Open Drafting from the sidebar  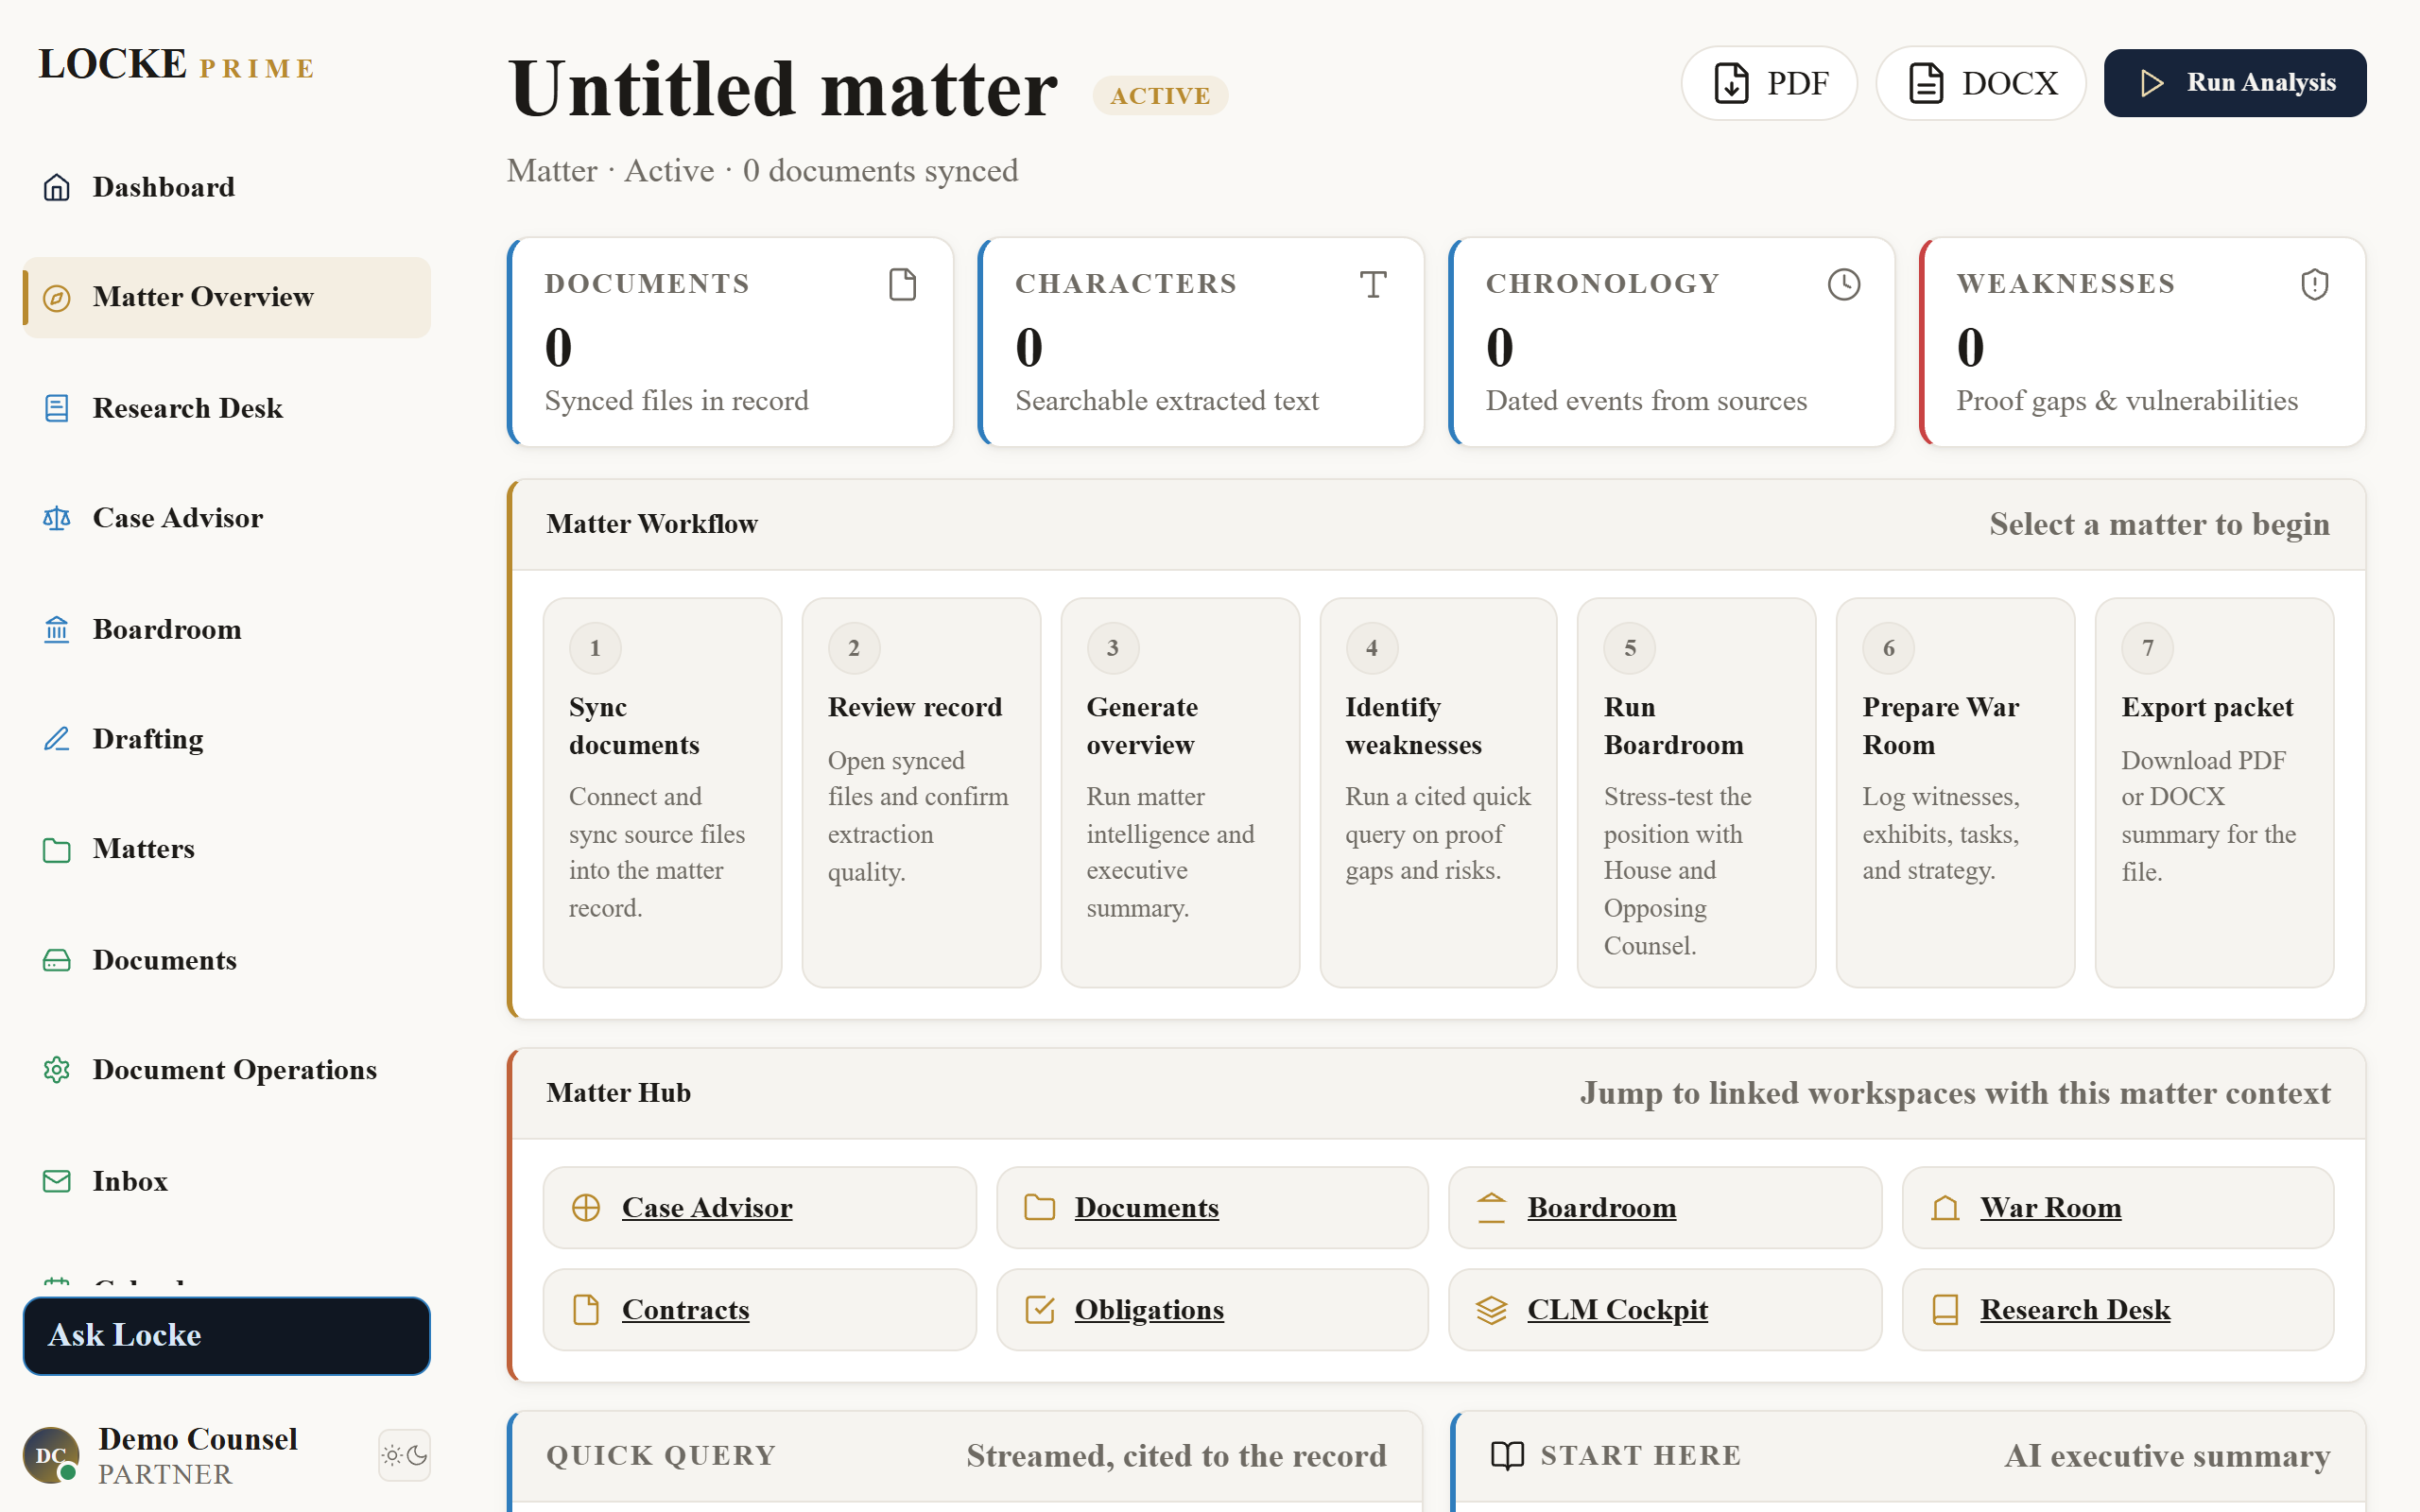coord(227,739)
